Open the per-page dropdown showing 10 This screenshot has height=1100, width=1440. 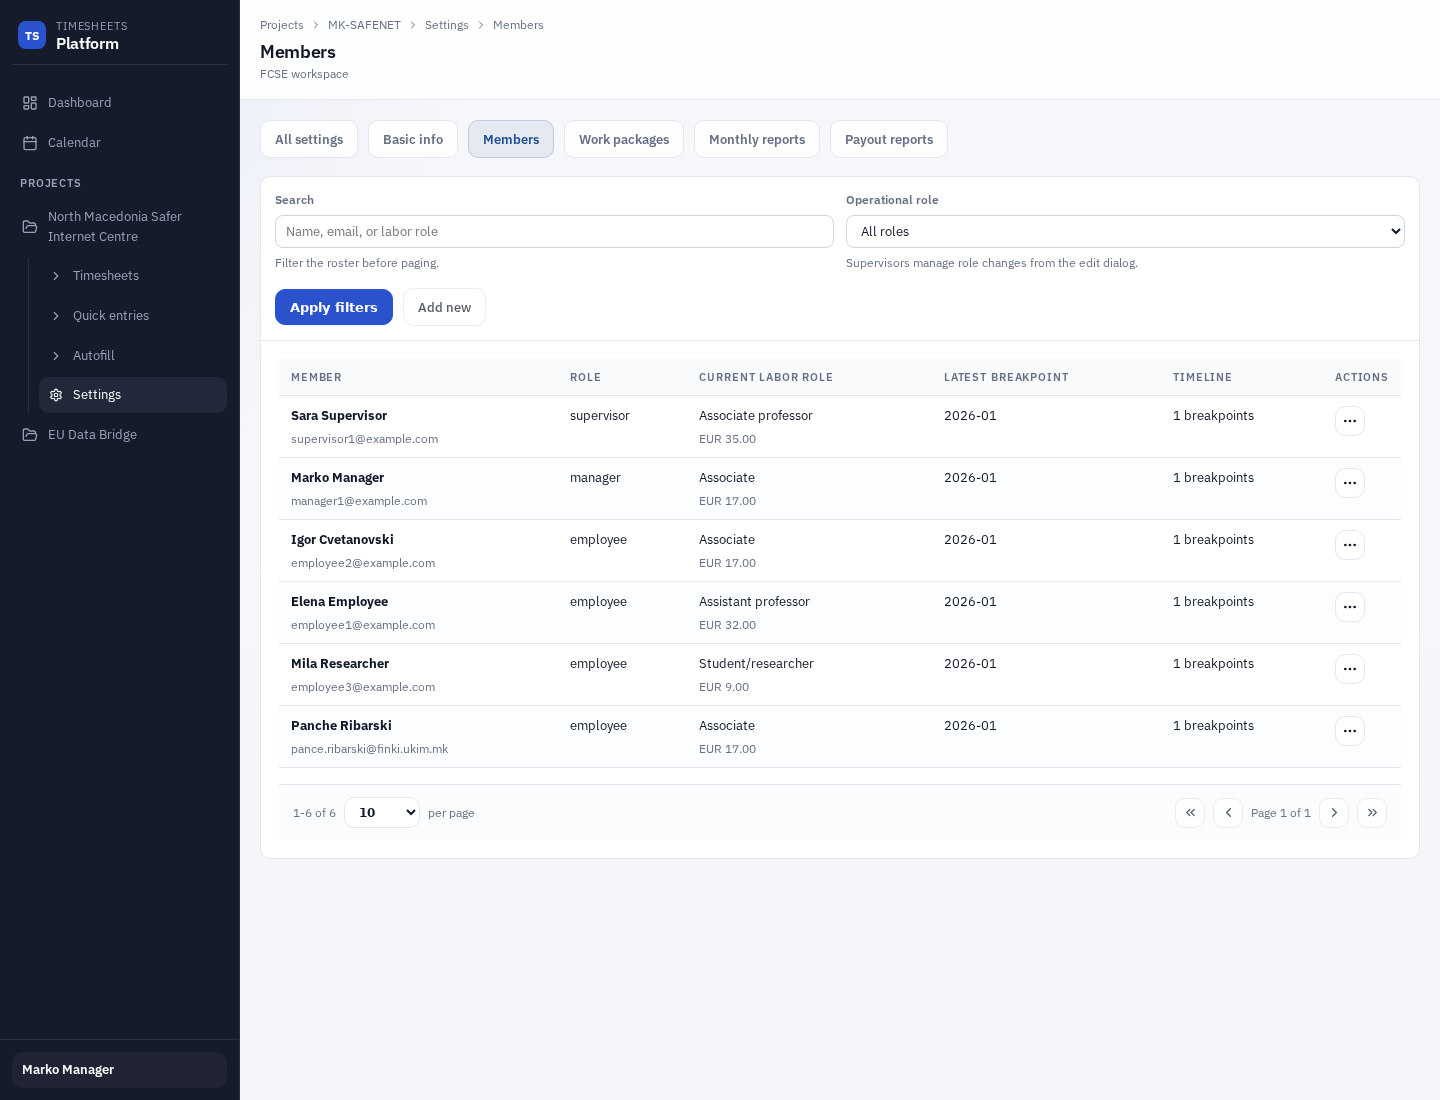pos(382,812)
